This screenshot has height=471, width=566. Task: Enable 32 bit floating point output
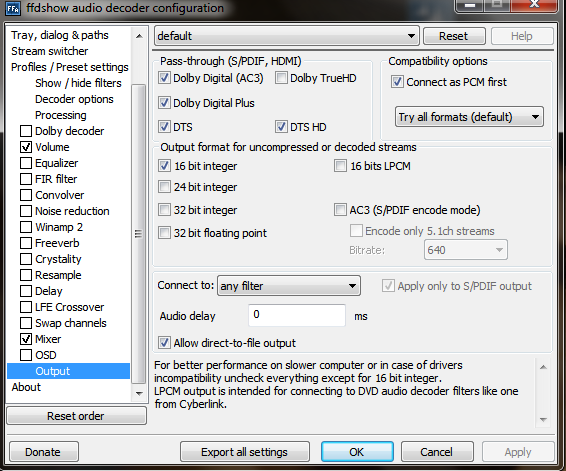164,233
